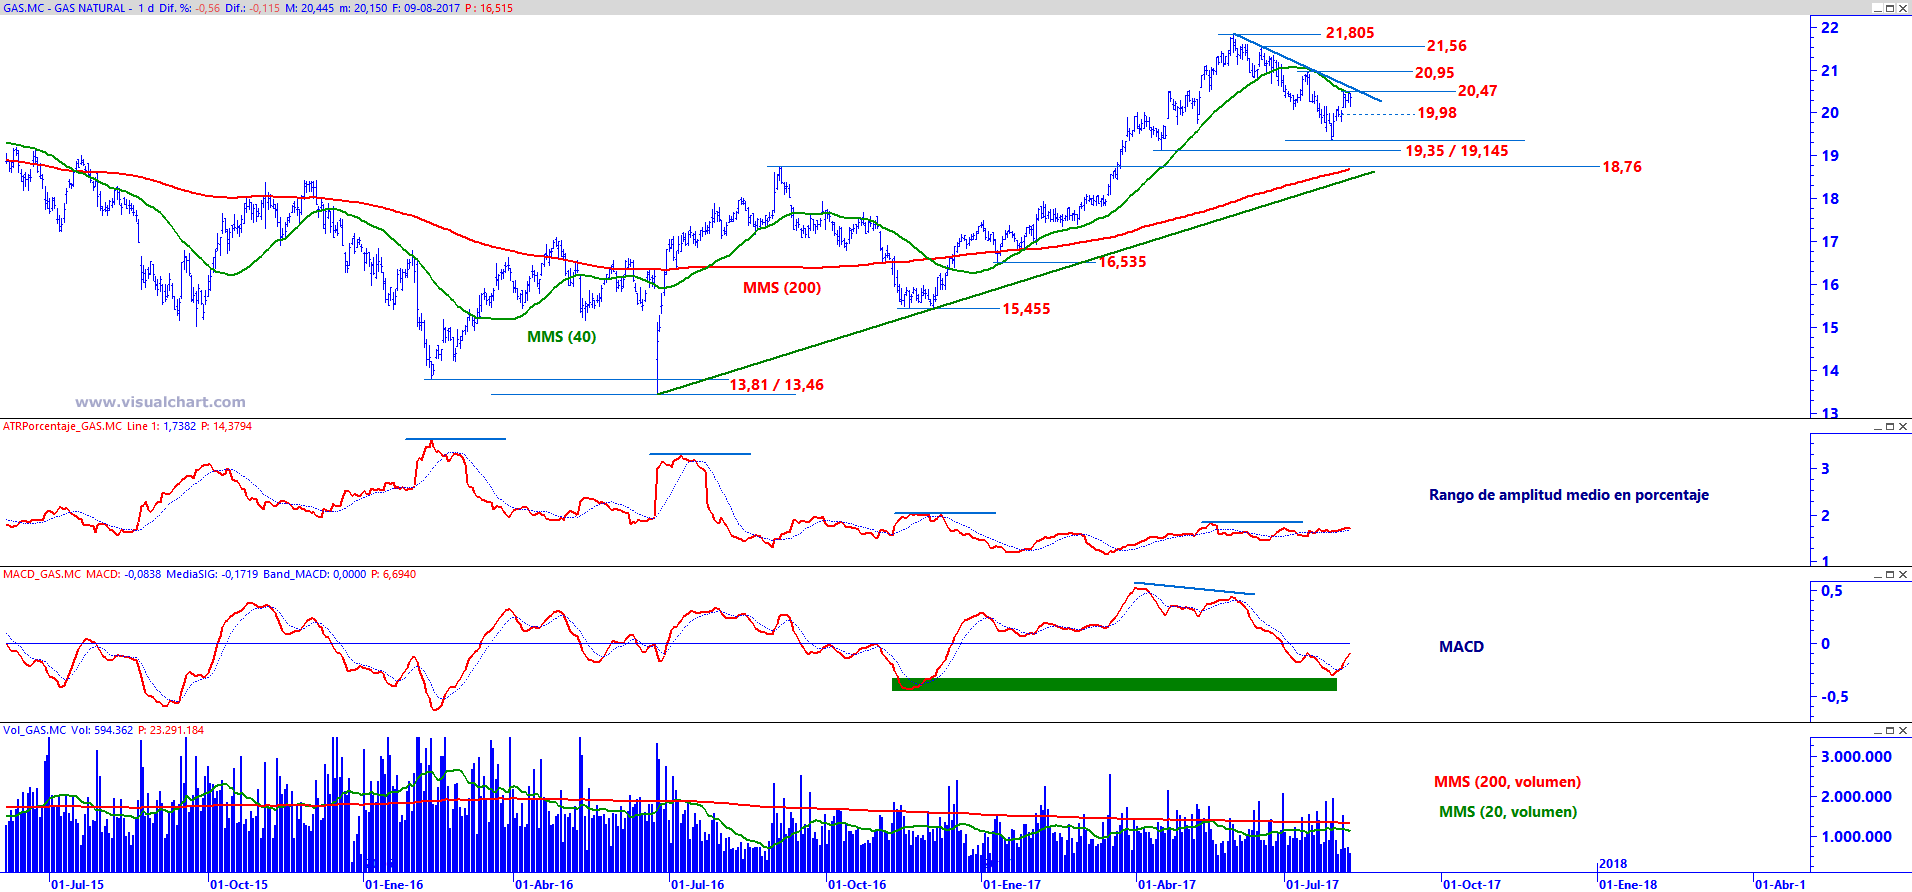Select the Rango de amplitud medio en porcentaje label
This screenshot has width=1912, height=892.
coord(1569,495)
